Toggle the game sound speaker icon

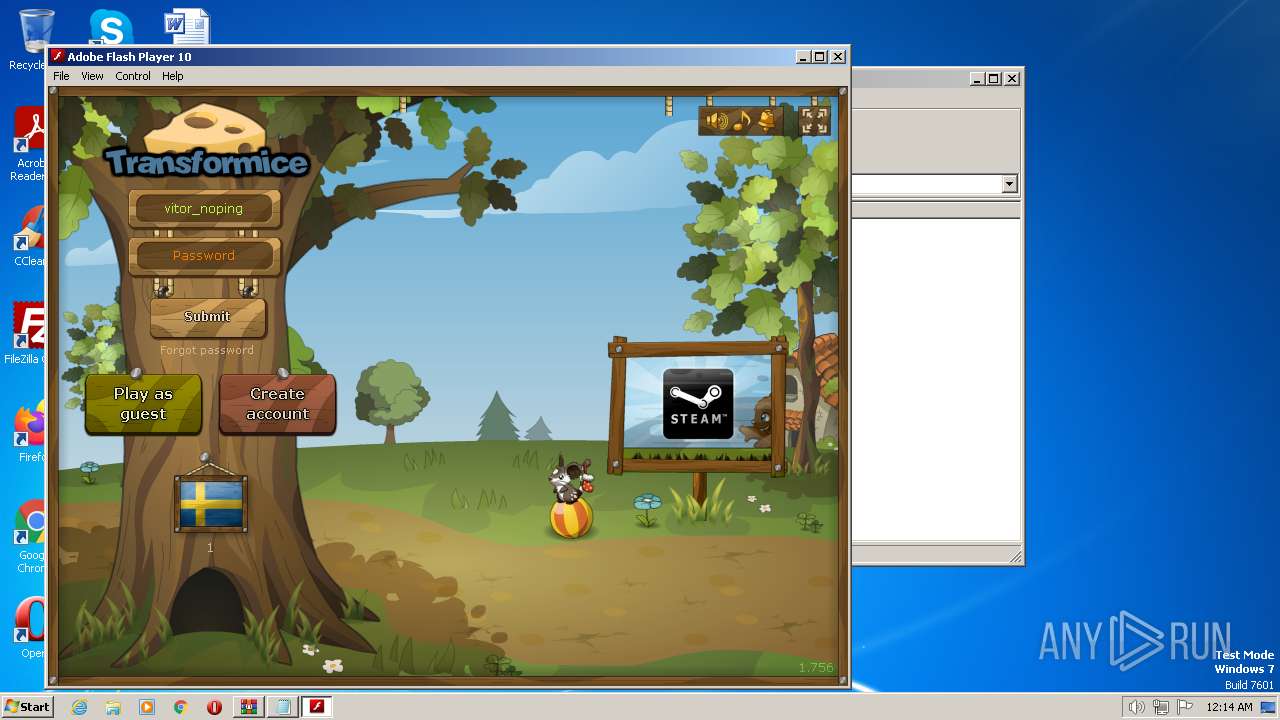[x=717, y=121]
